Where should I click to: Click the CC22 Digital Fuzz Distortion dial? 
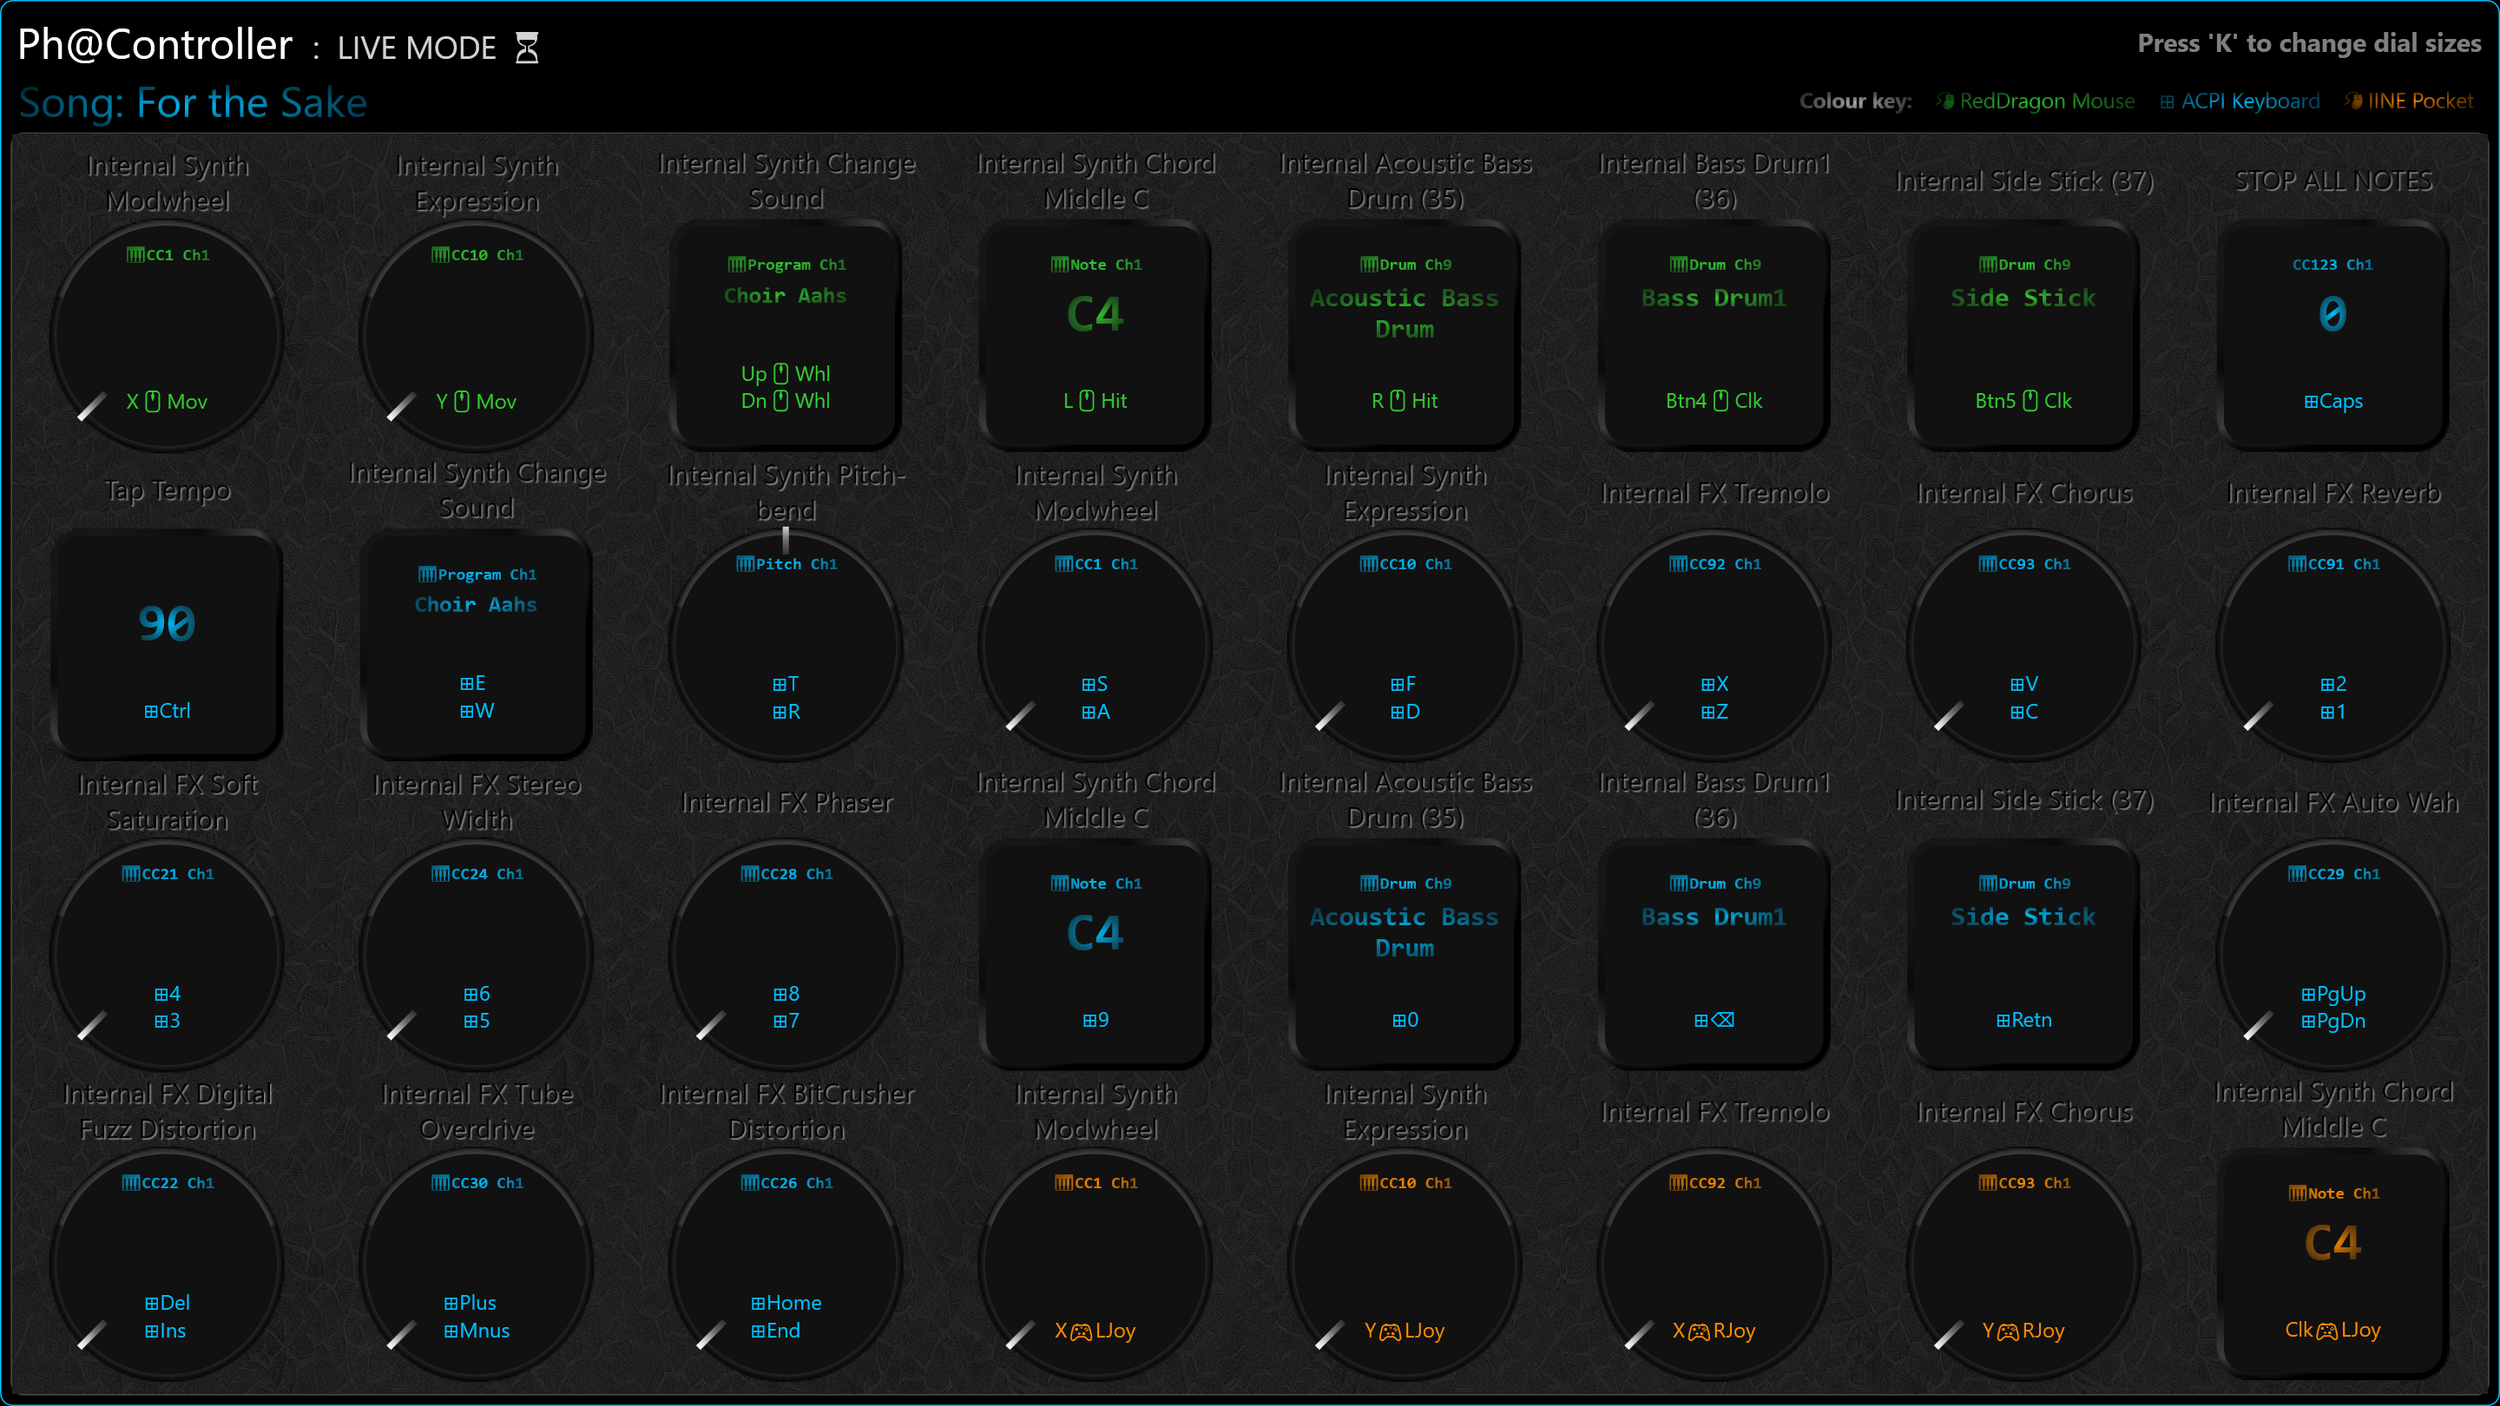point(167,1265)
